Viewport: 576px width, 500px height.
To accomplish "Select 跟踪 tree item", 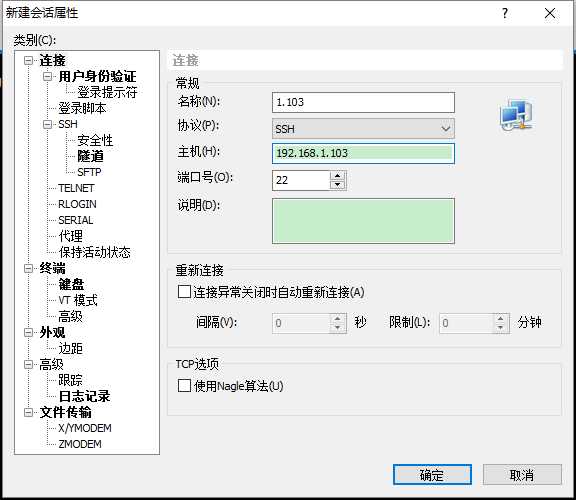I will pyautogui.click(x=70, y=380).
